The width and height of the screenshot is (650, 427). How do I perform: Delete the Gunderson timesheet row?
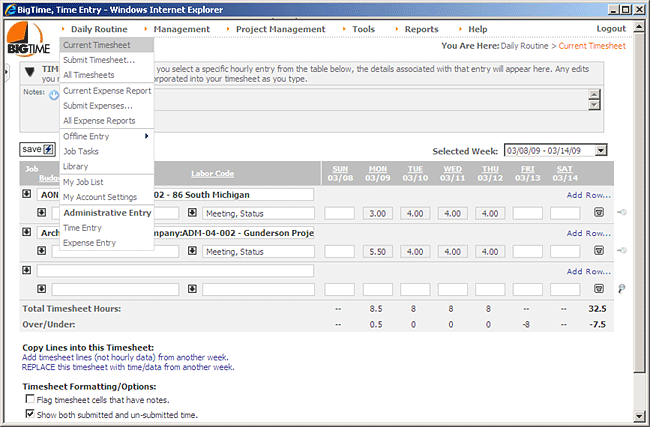click(599, 250)
